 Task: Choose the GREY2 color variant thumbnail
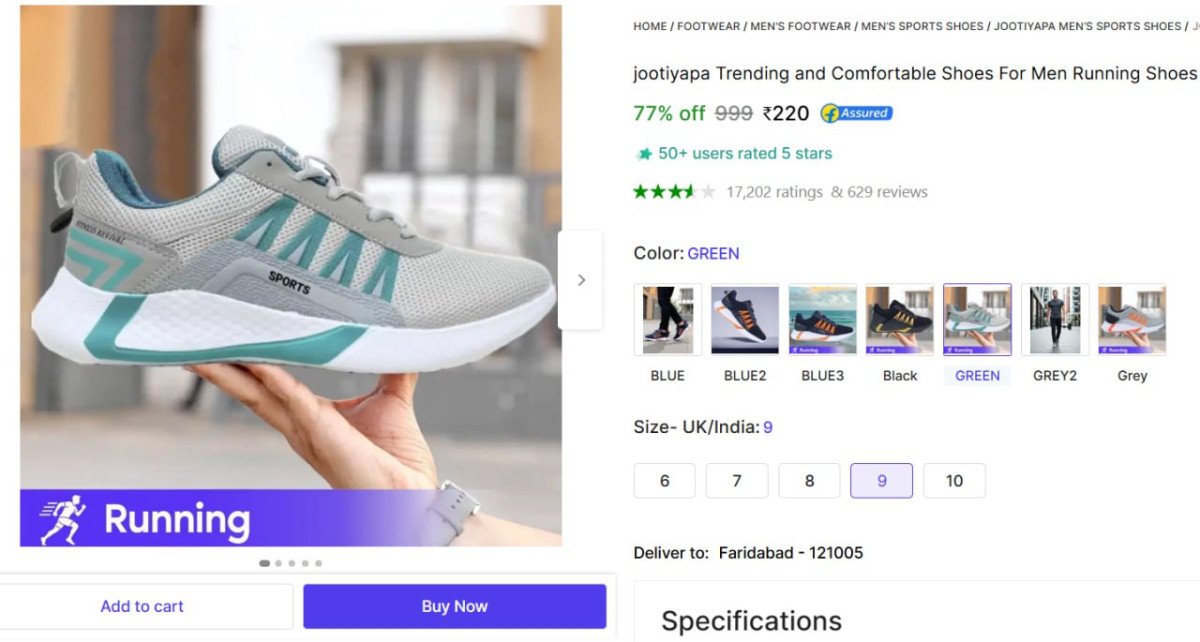tap(1054, 320)
